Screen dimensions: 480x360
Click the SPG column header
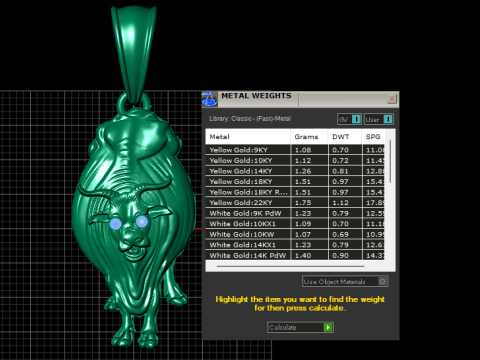(x=373, y=137)
